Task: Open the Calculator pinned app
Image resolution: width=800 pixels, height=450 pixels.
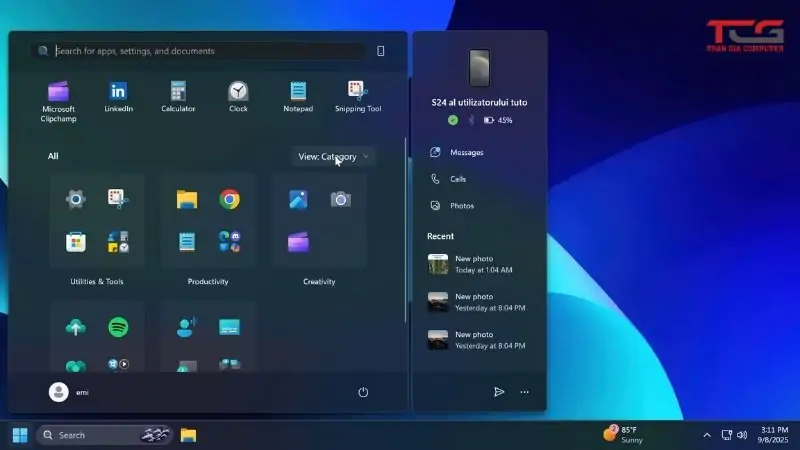Action: 178,96
